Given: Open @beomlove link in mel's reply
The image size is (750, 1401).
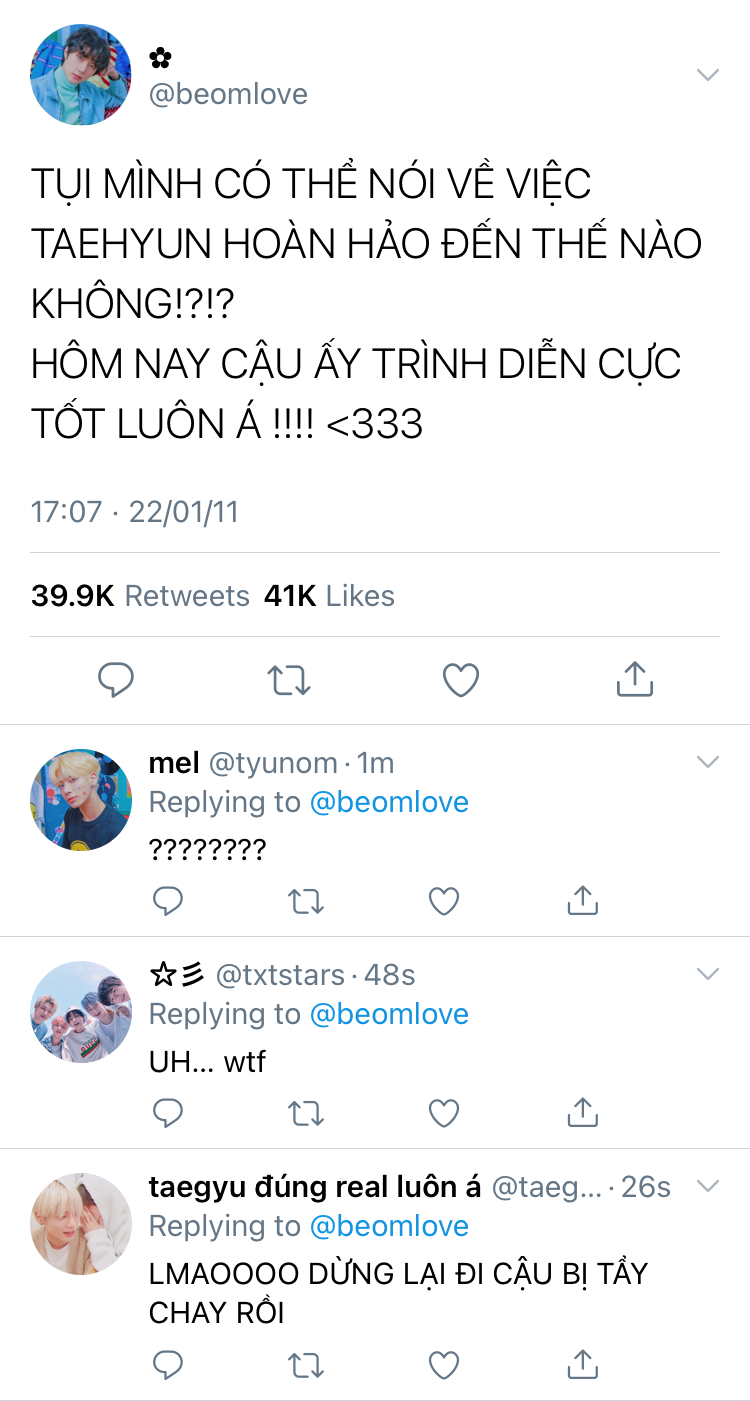Looking at the screenshot, I should pos(389,802).
